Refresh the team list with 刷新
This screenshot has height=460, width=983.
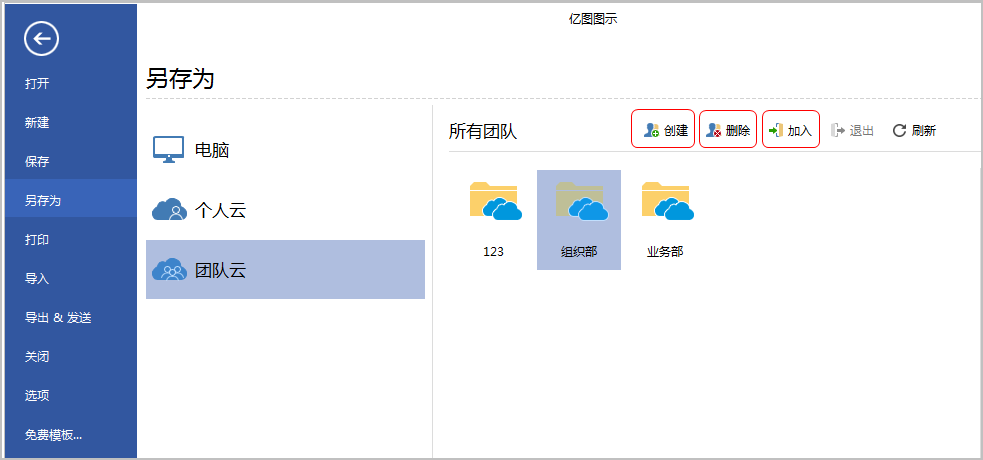click(x=914, y=130)
